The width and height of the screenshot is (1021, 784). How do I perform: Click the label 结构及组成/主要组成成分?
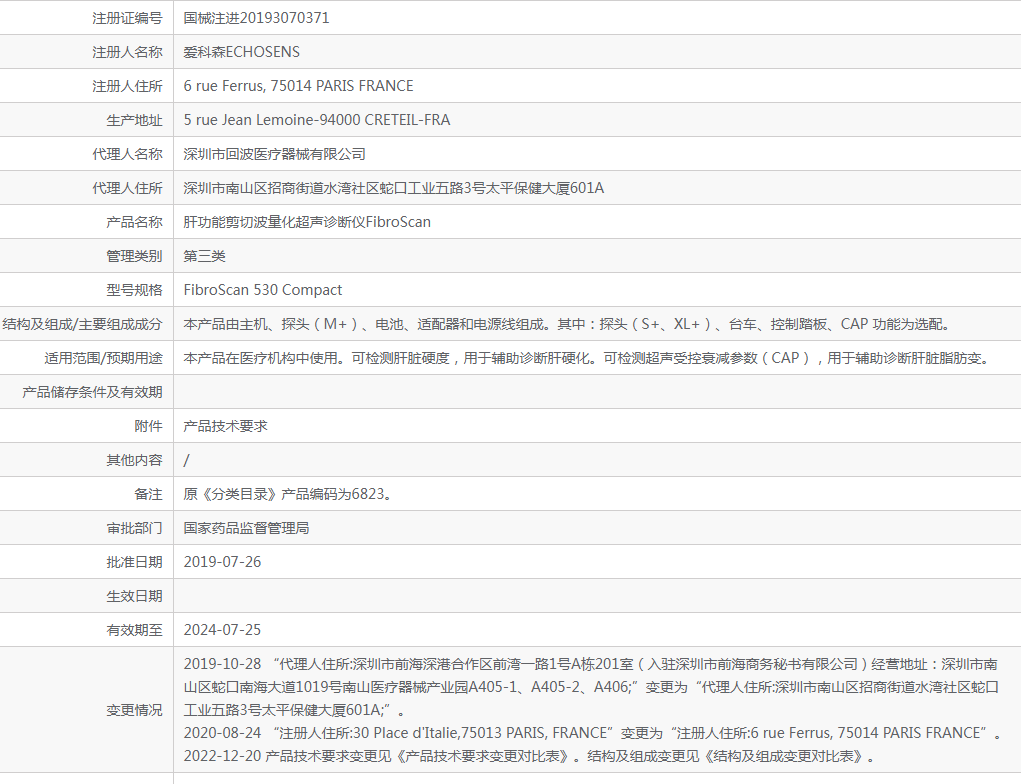point(83,324)
